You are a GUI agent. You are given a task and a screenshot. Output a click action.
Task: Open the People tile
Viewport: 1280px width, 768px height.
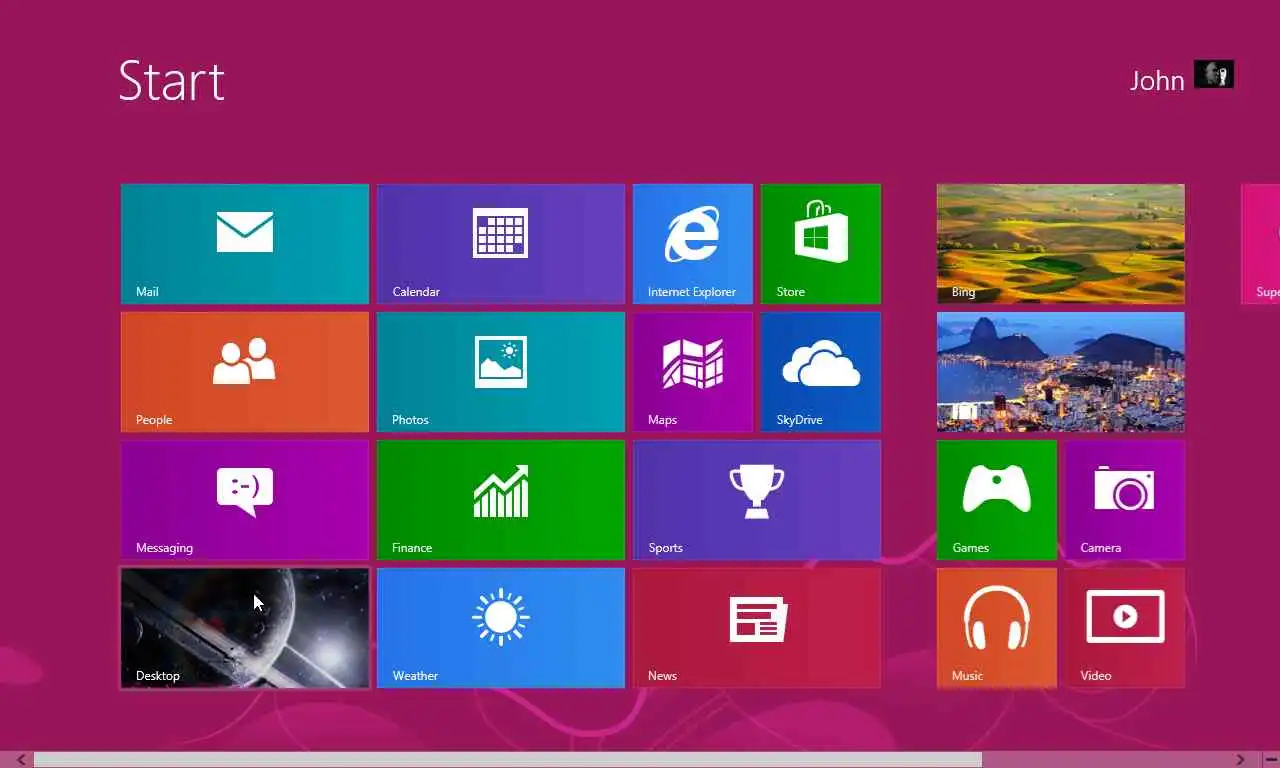point(245,372)
